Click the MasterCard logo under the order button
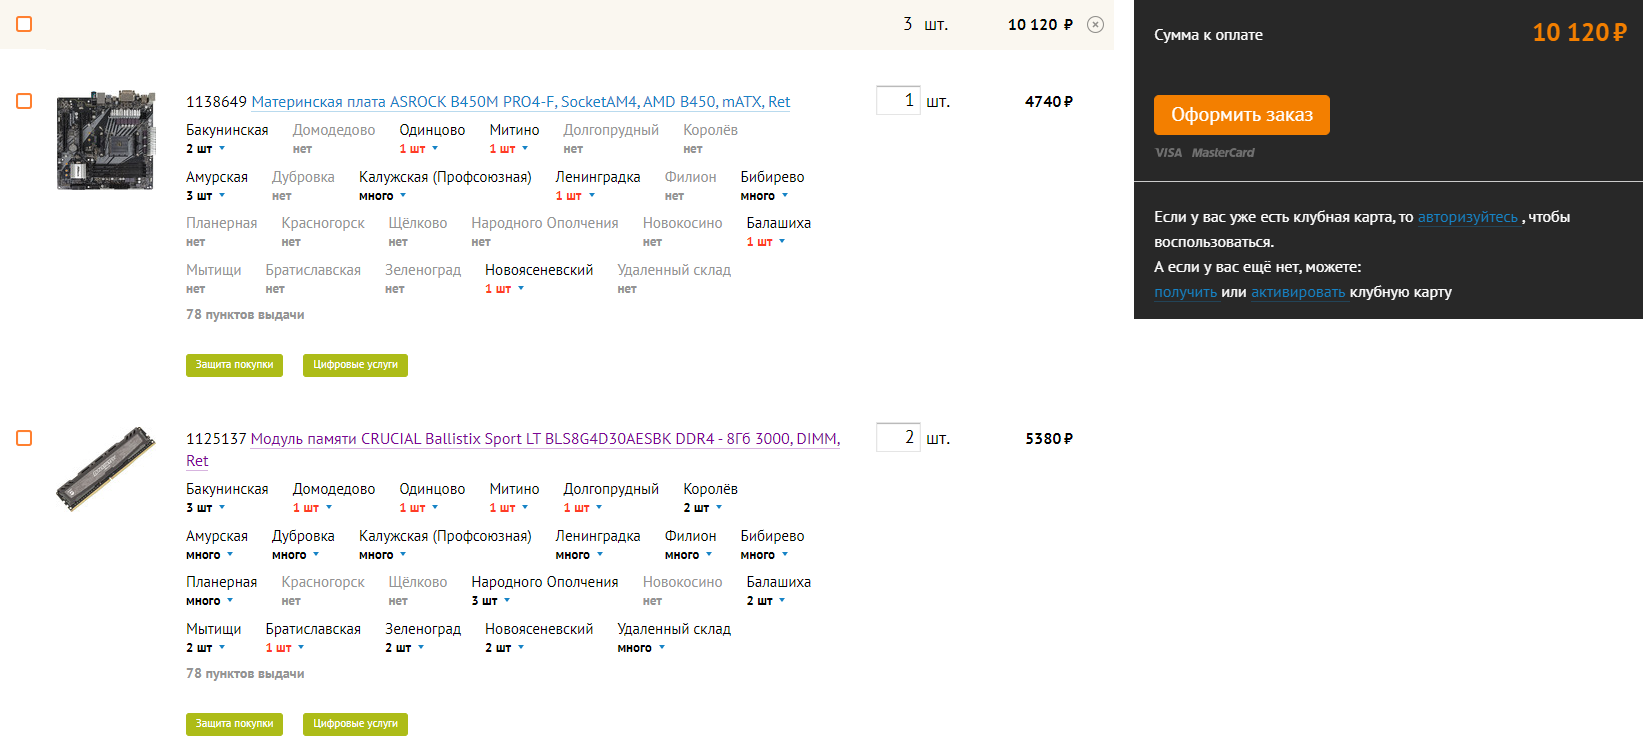The height and width of the screenshot is (741, 1643). coord(1223,153)
